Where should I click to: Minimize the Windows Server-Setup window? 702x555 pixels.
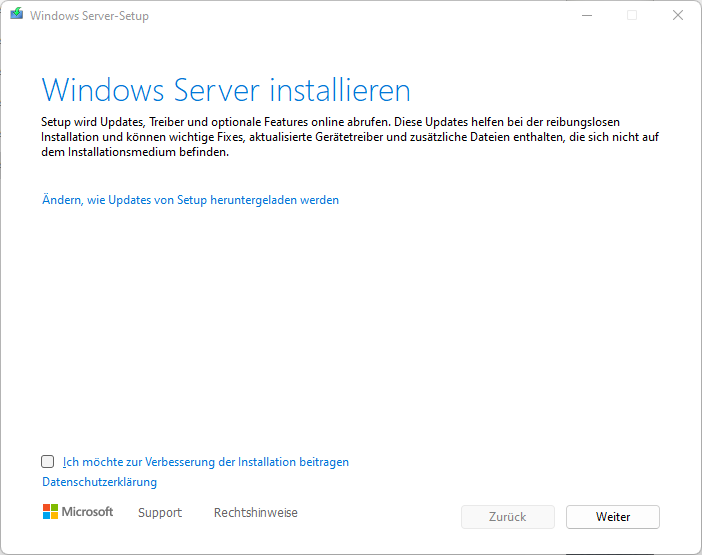point(585,15)
